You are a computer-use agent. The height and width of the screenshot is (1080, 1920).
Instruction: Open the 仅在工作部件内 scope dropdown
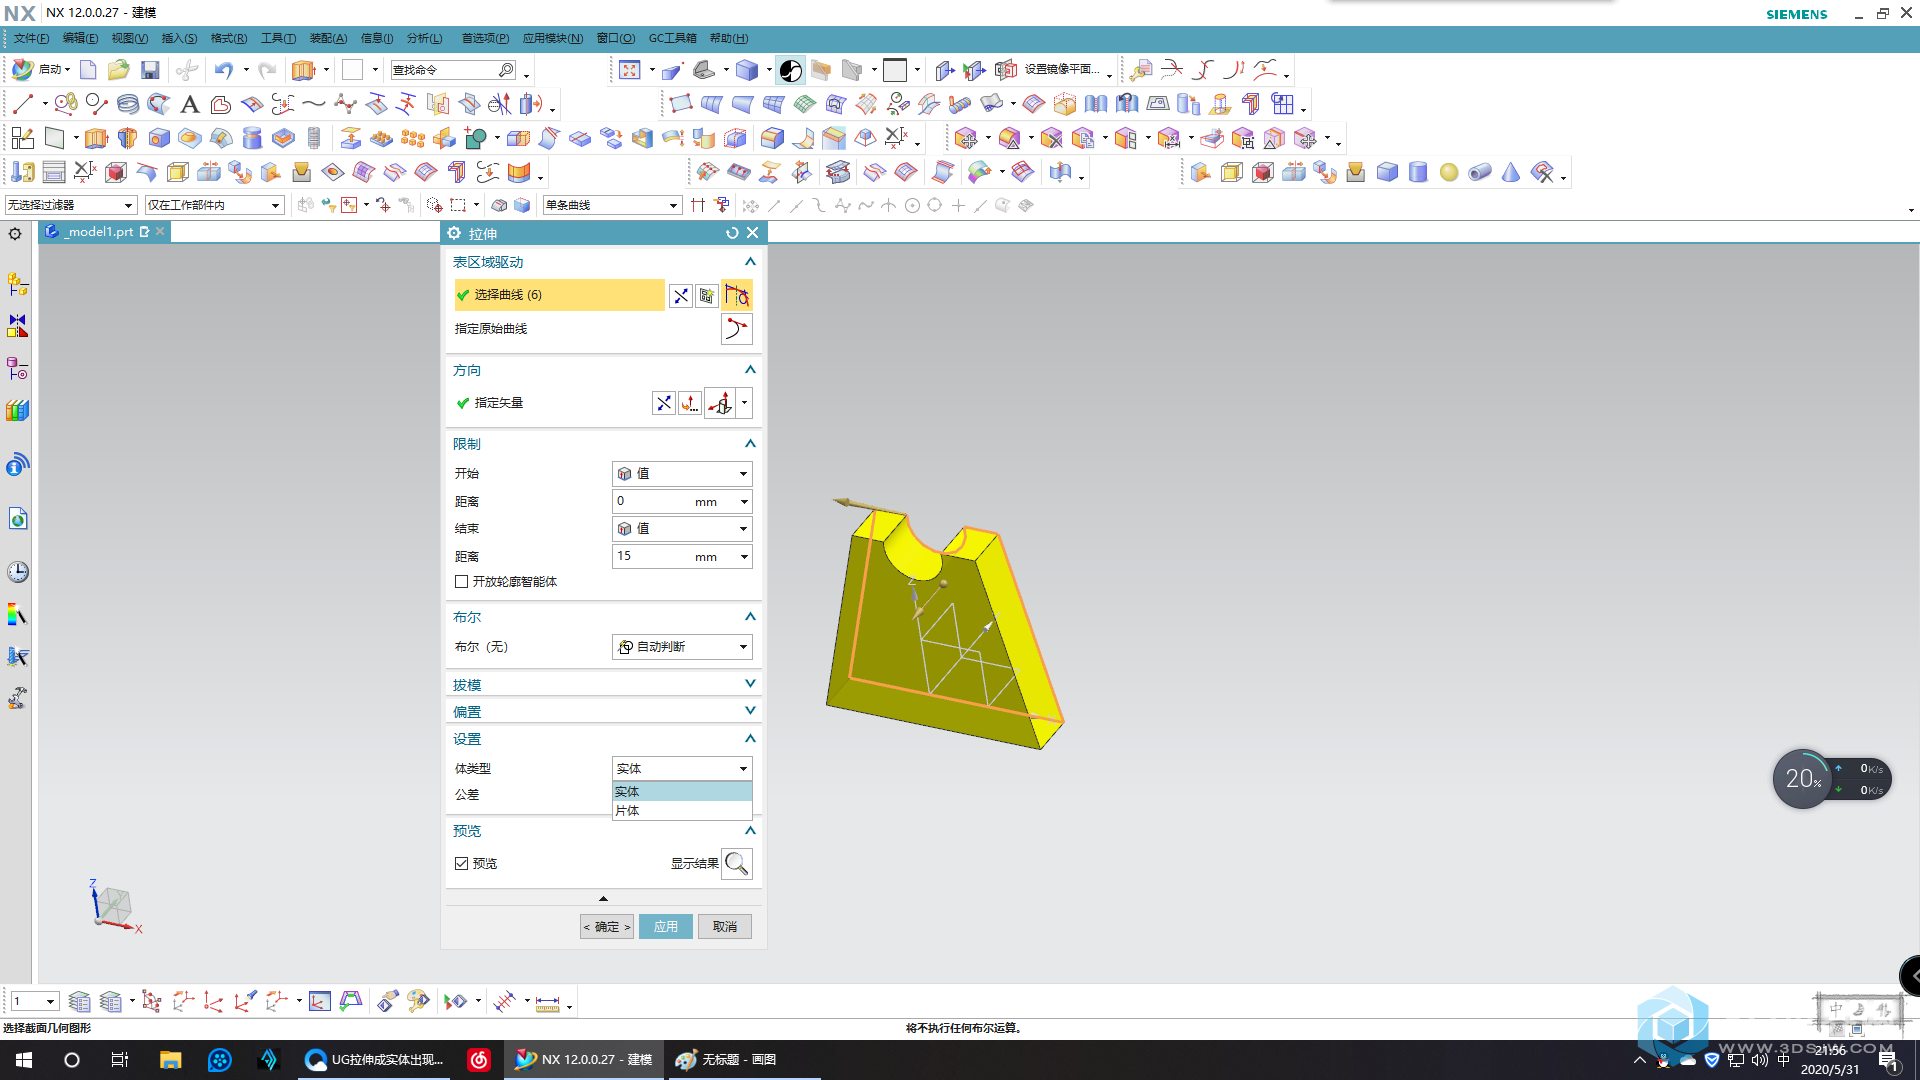click(214, 205)
